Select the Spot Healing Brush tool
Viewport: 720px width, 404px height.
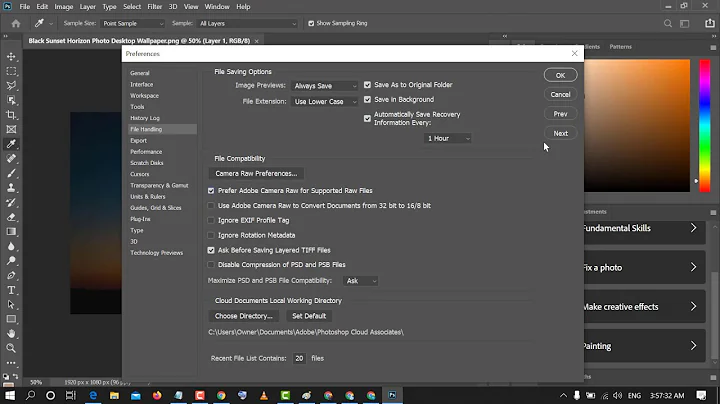point(11,159)
